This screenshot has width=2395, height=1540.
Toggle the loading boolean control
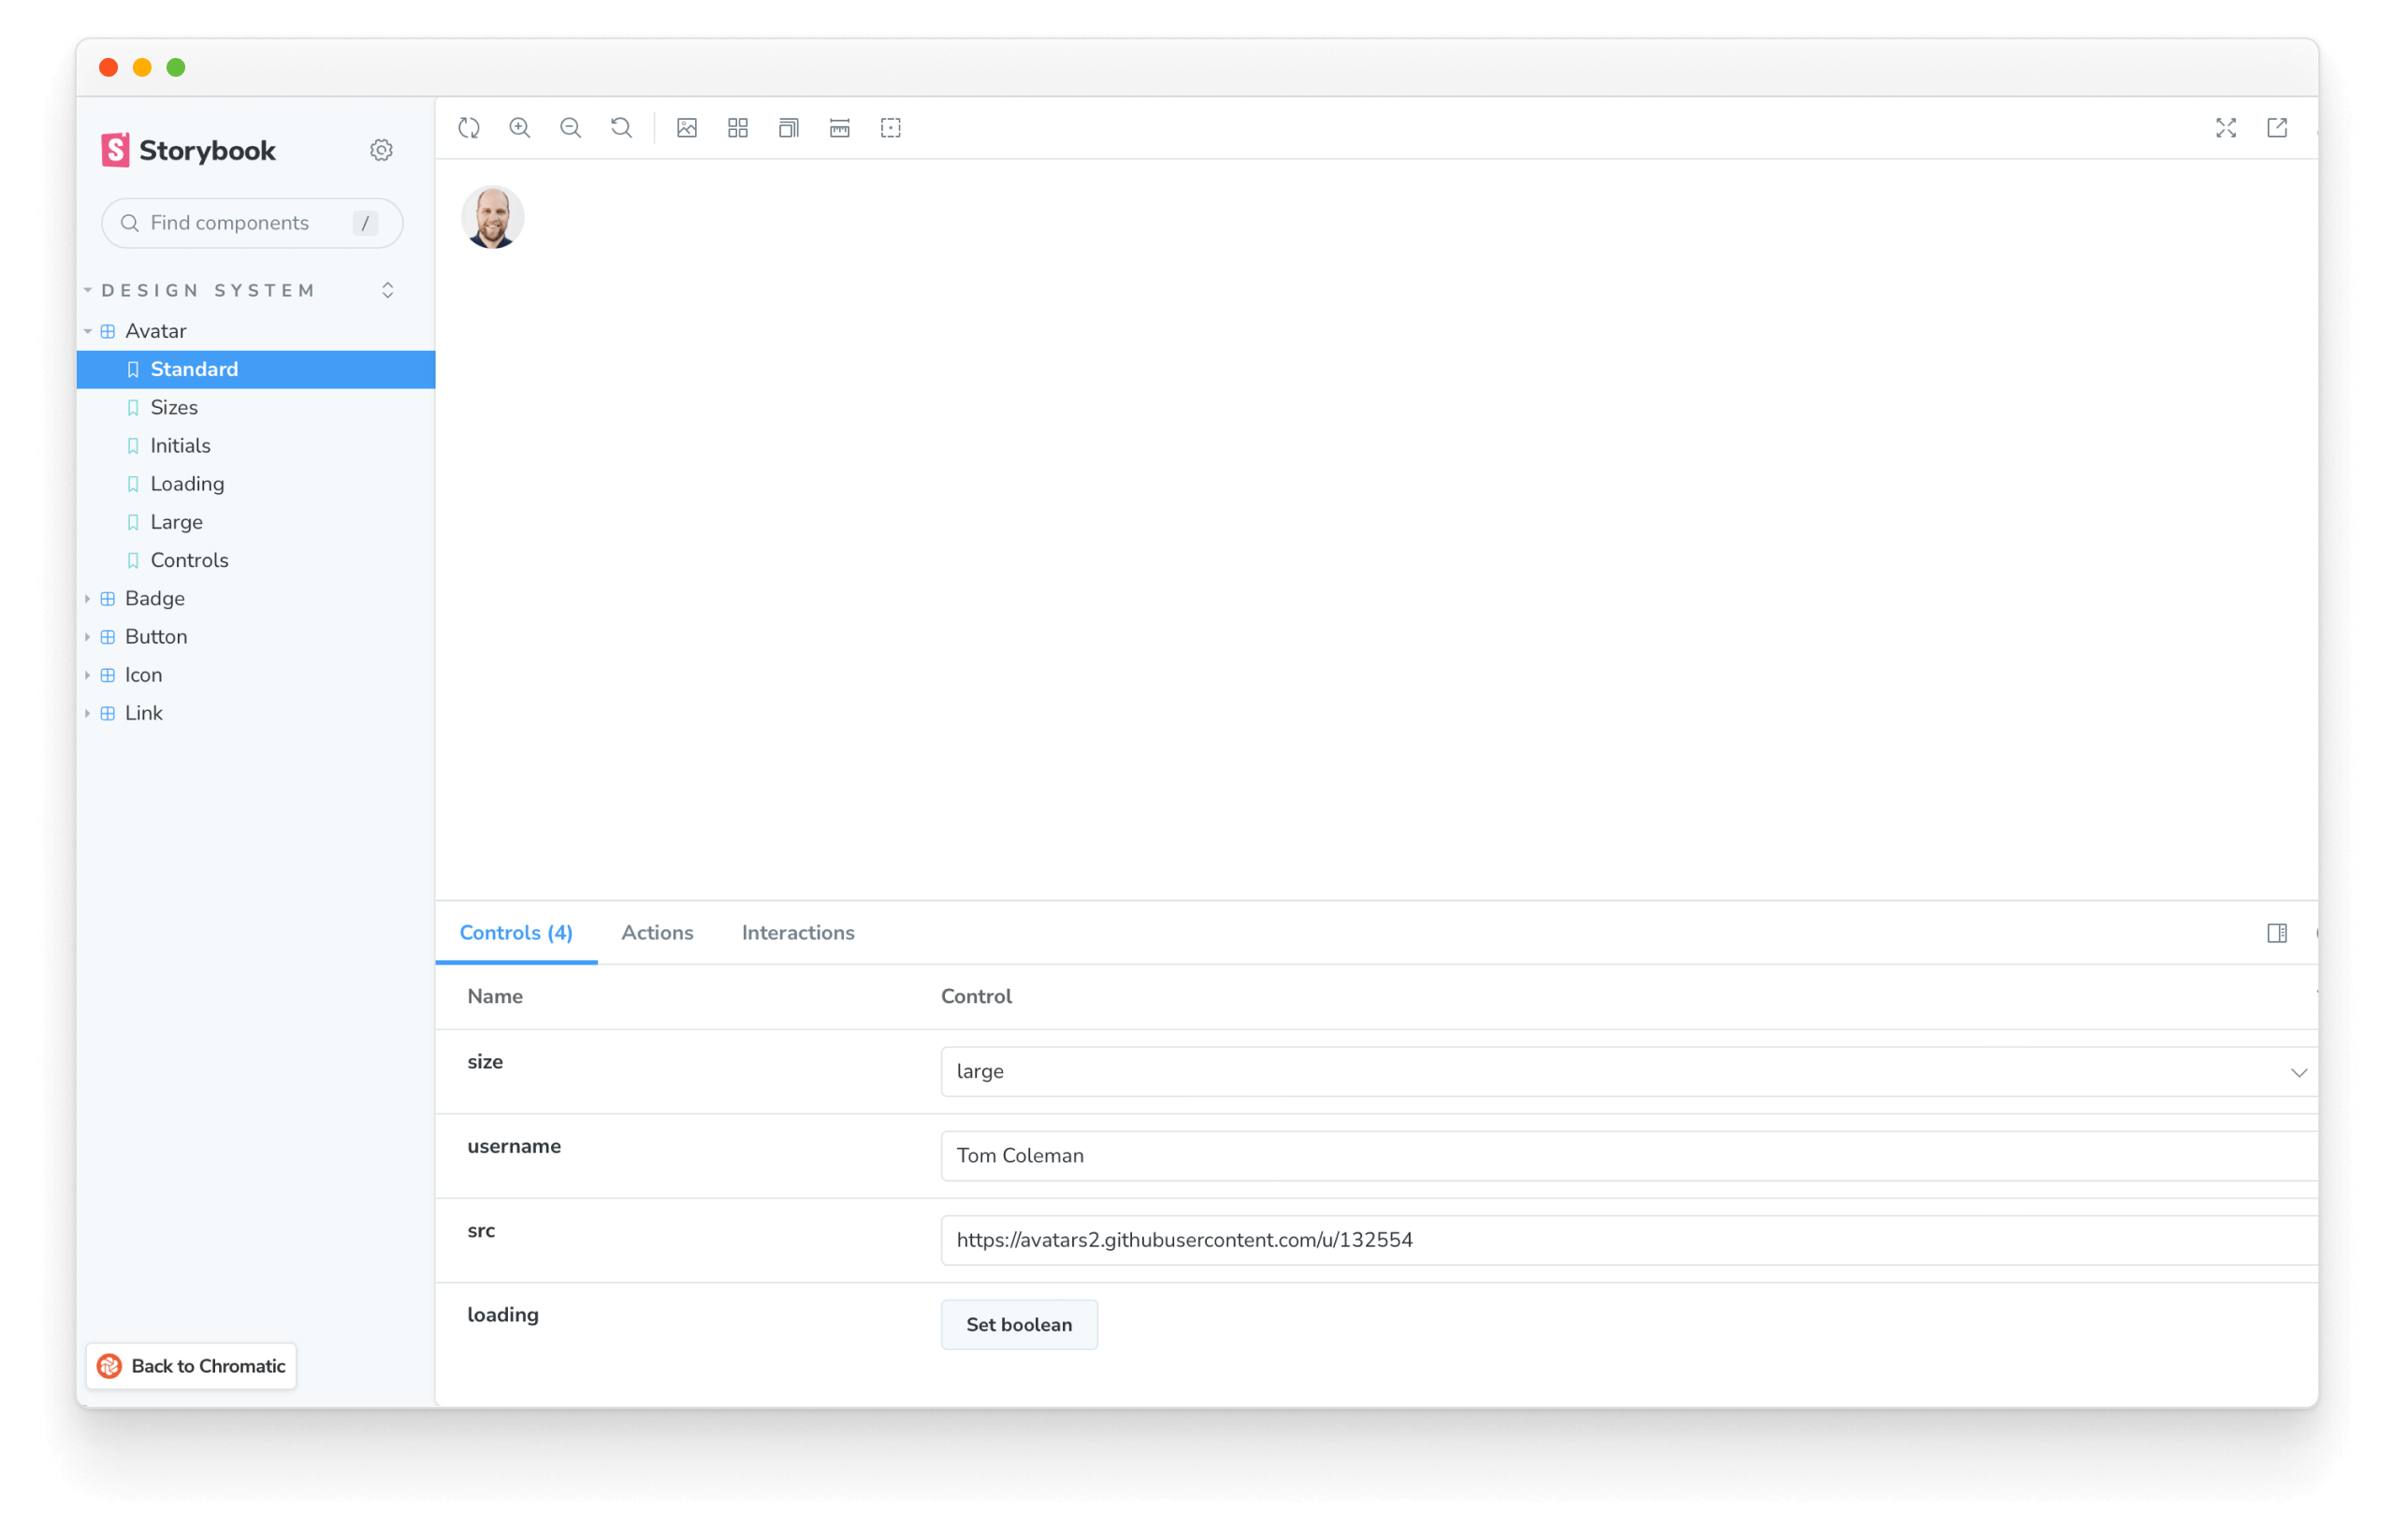1020,1324
